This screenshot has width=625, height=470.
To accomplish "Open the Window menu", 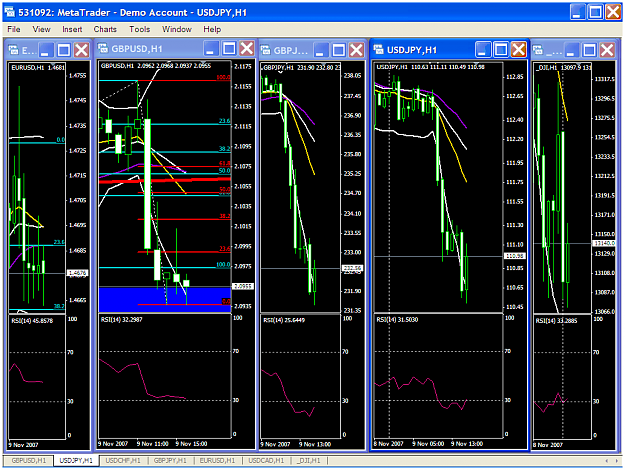I will 177,29.
